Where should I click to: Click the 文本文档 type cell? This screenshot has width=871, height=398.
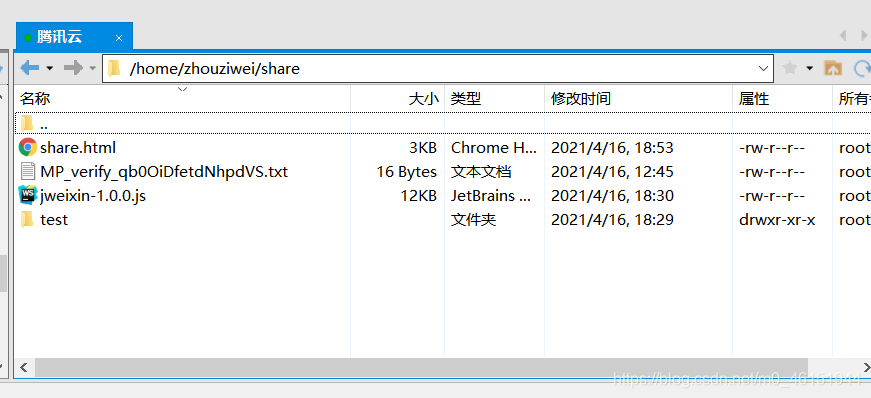(480, 172)
